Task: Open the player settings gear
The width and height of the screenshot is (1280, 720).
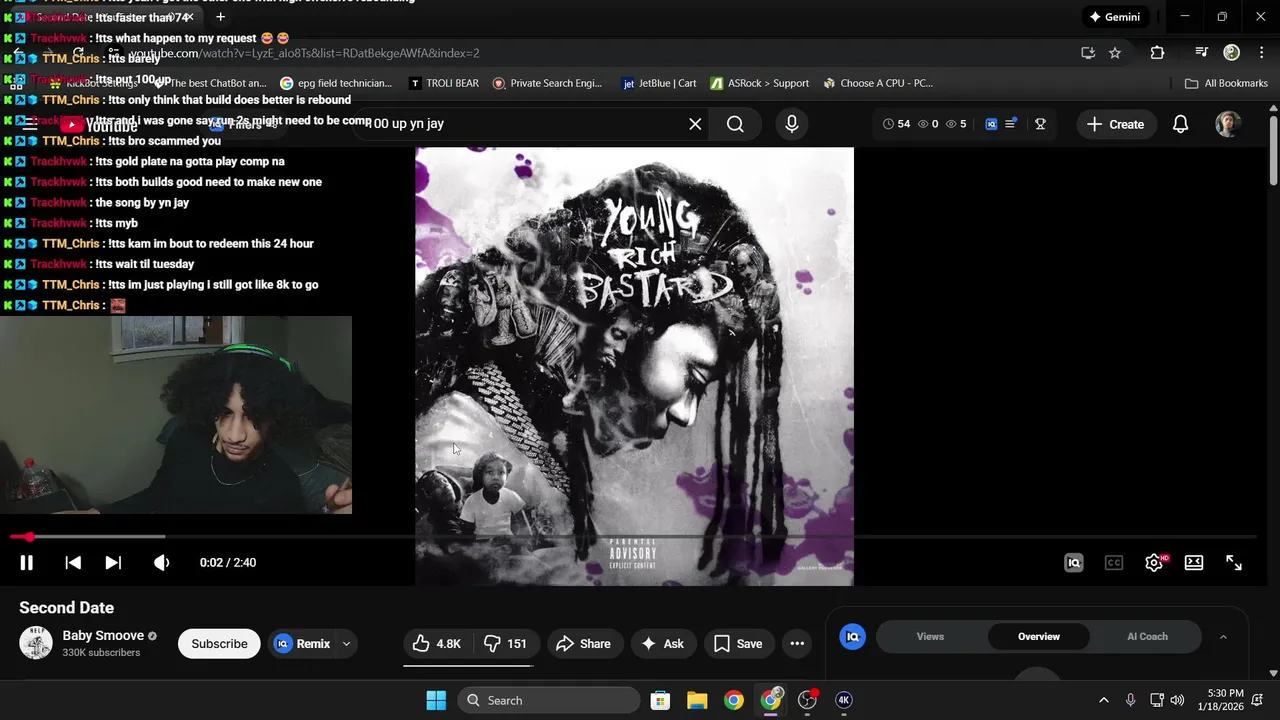Action: (x=1154, y=563)
